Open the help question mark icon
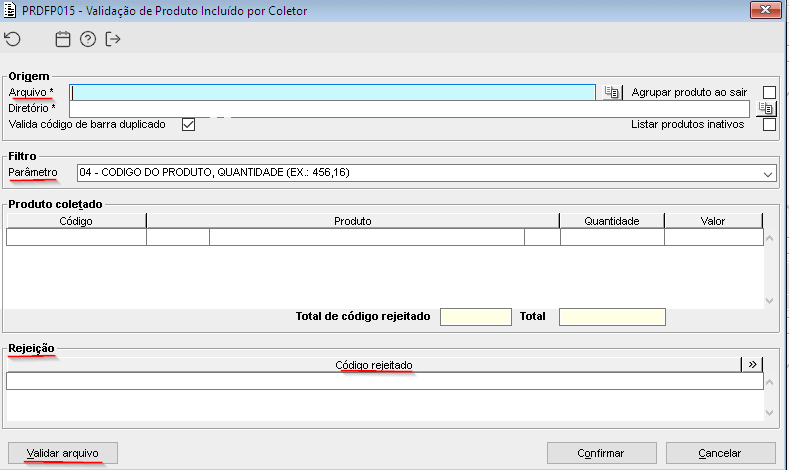 (x=88, y=39)
